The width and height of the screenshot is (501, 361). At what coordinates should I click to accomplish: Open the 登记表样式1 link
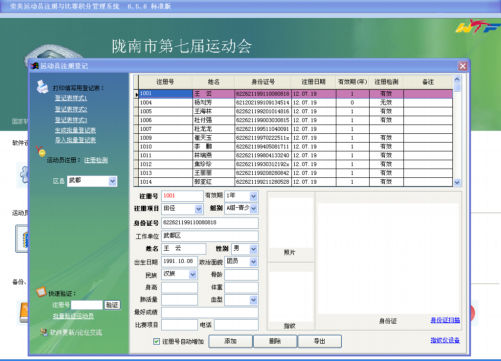click(71, 98)
